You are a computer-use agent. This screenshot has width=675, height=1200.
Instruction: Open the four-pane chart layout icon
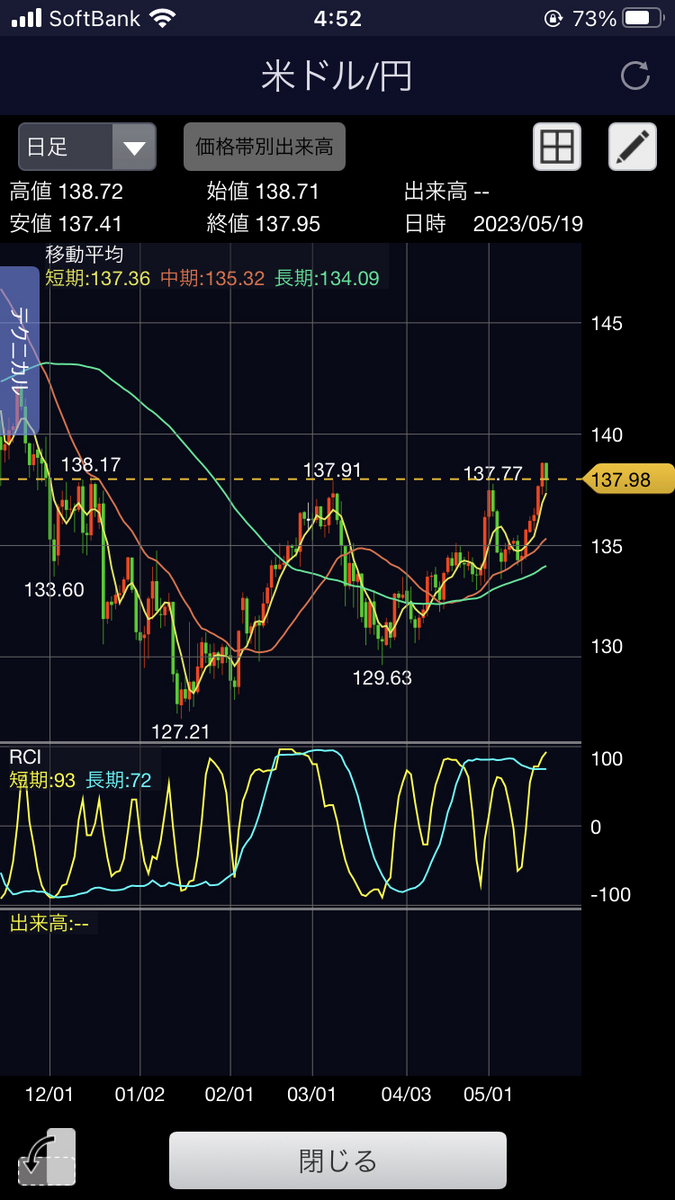556,148
